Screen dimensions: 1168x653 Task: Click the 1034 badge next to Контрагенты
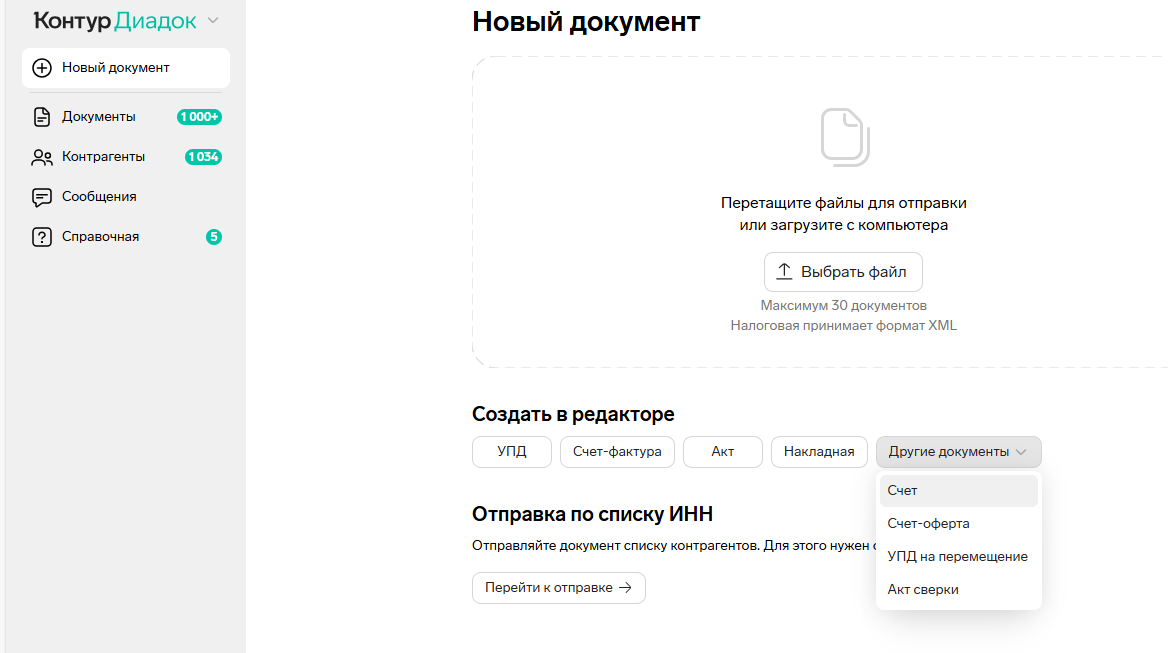(x=203, y=157)
